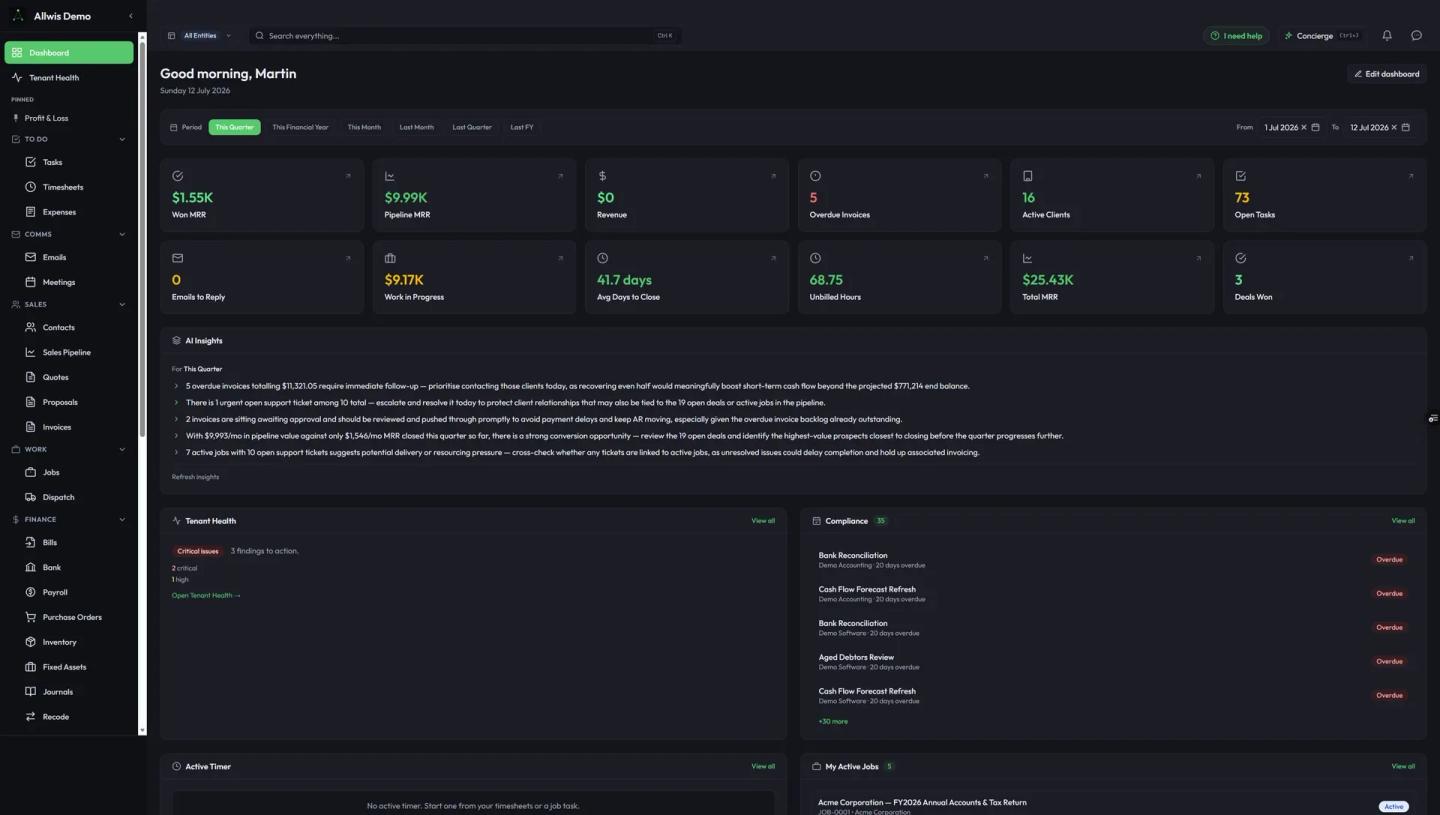Open the Open Tasks card arrow
Viewport: 1440px width, 815px height.
click(x=1411, y=176)
